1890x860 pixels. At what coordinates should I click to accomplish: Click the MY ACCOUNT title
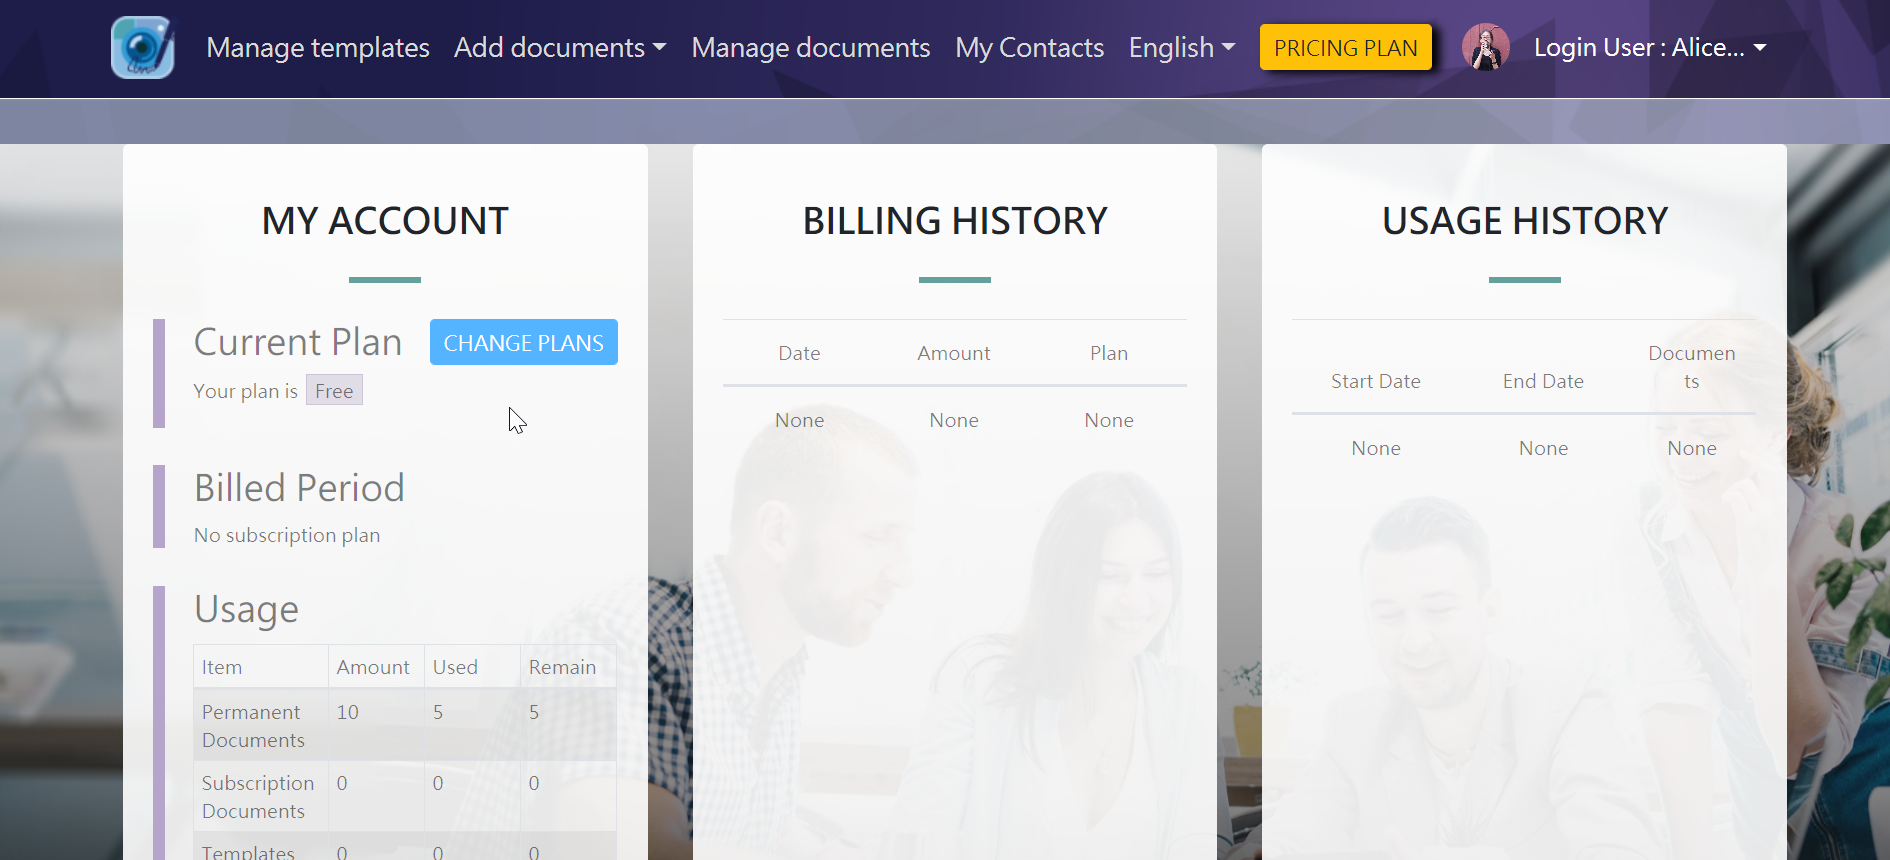[x=385, y=221]
